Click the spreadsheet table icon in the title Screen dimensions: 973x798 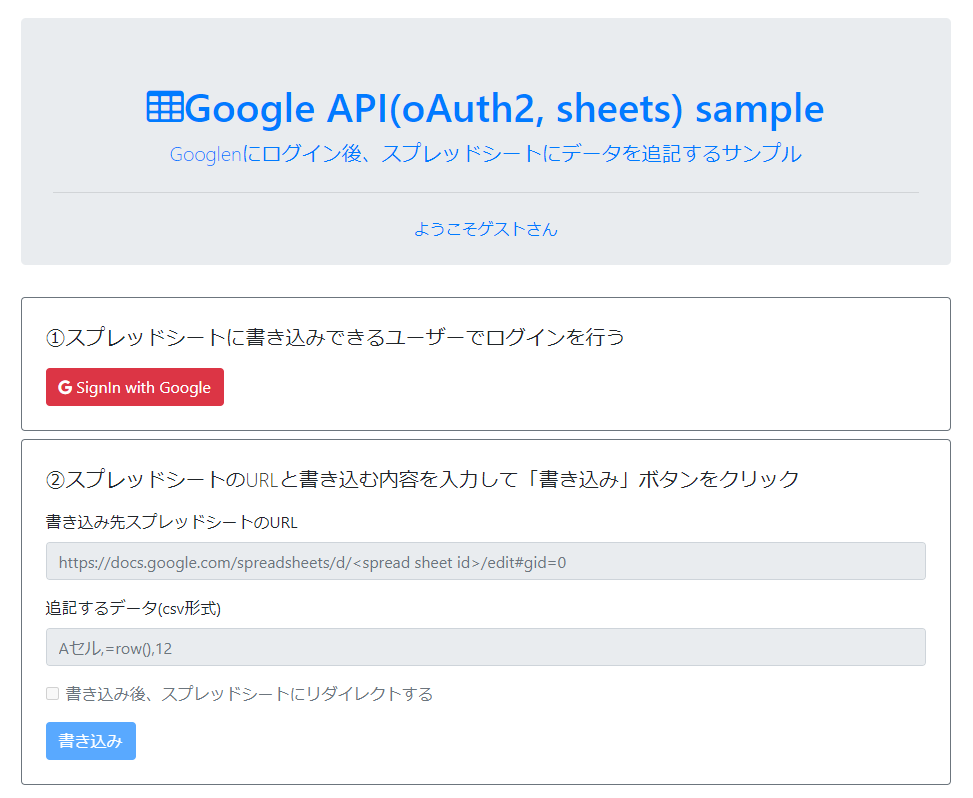point(164,107)
